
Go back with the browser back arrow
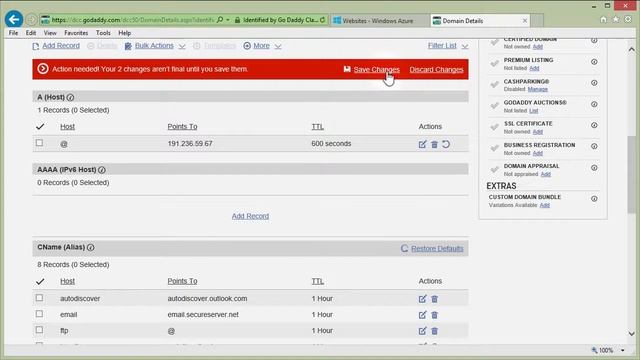point(14,19)
